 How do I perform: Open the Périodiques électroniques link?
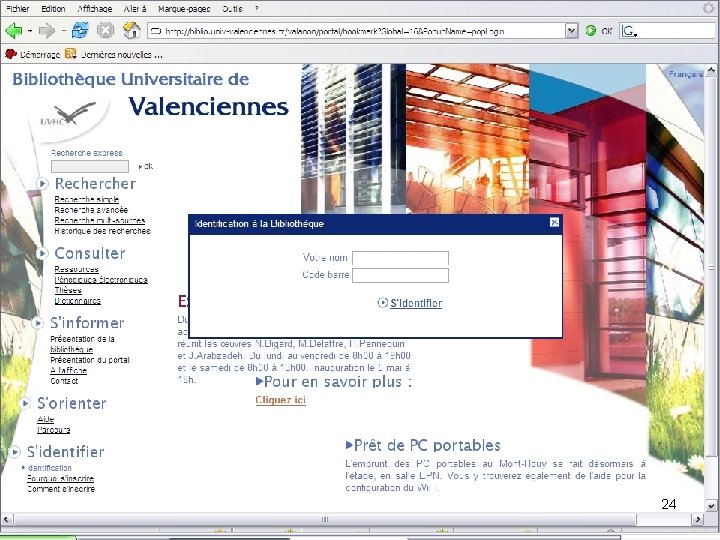(x=101, y=280)
